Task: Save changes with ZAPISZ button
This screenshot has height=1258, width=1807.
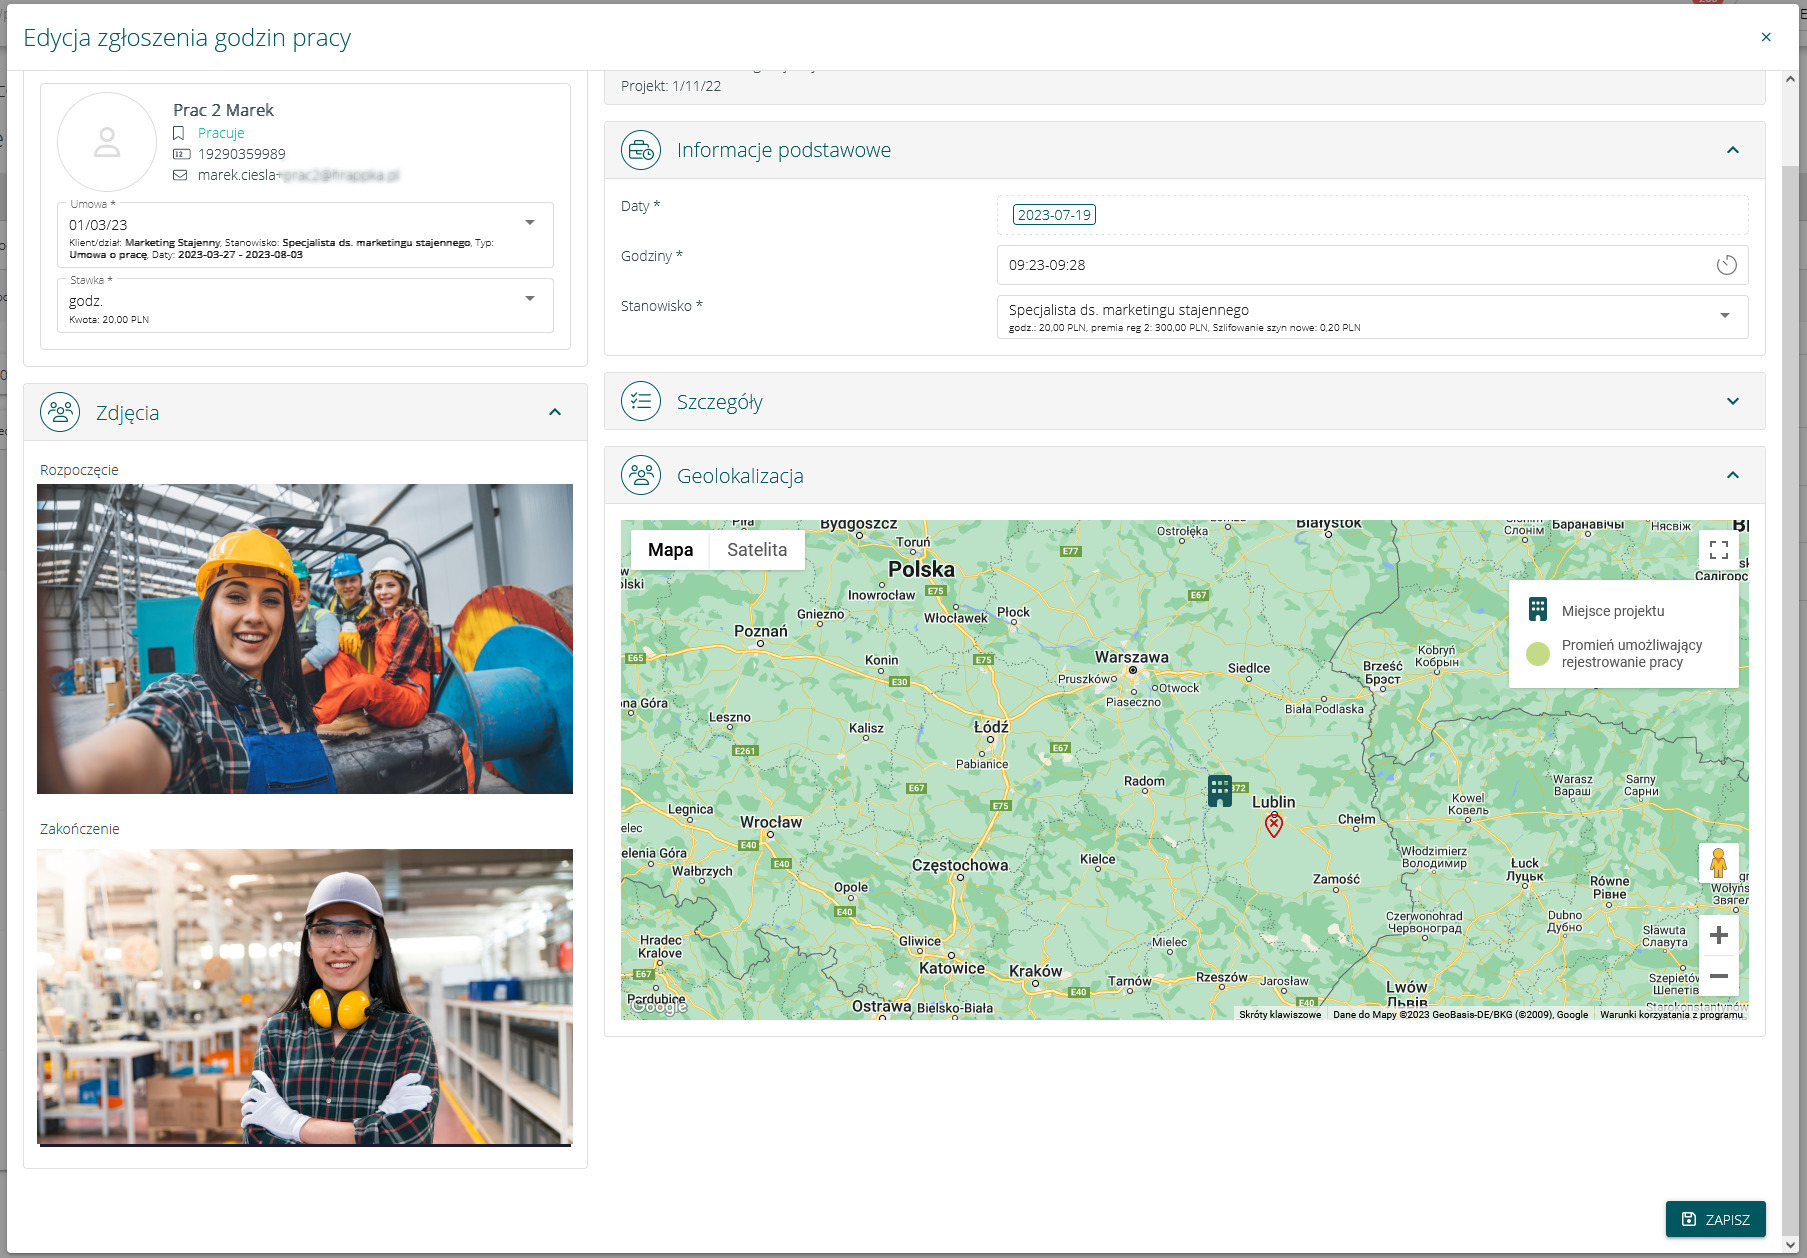Action: (x=1715, y=1219)
